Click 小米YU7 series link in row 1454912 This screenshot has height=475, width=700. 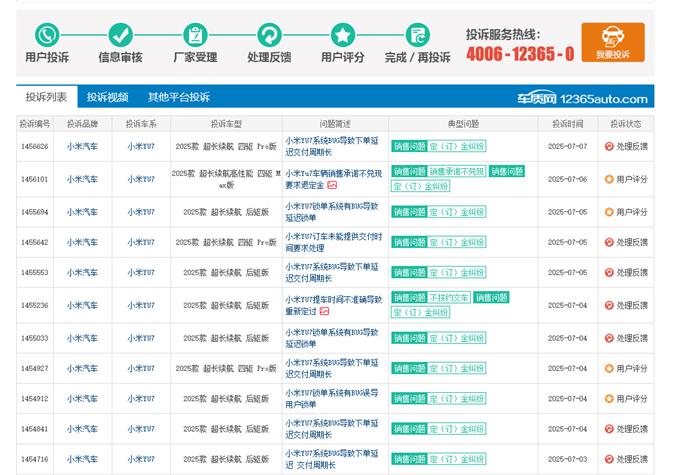click(x=141, y=399)
